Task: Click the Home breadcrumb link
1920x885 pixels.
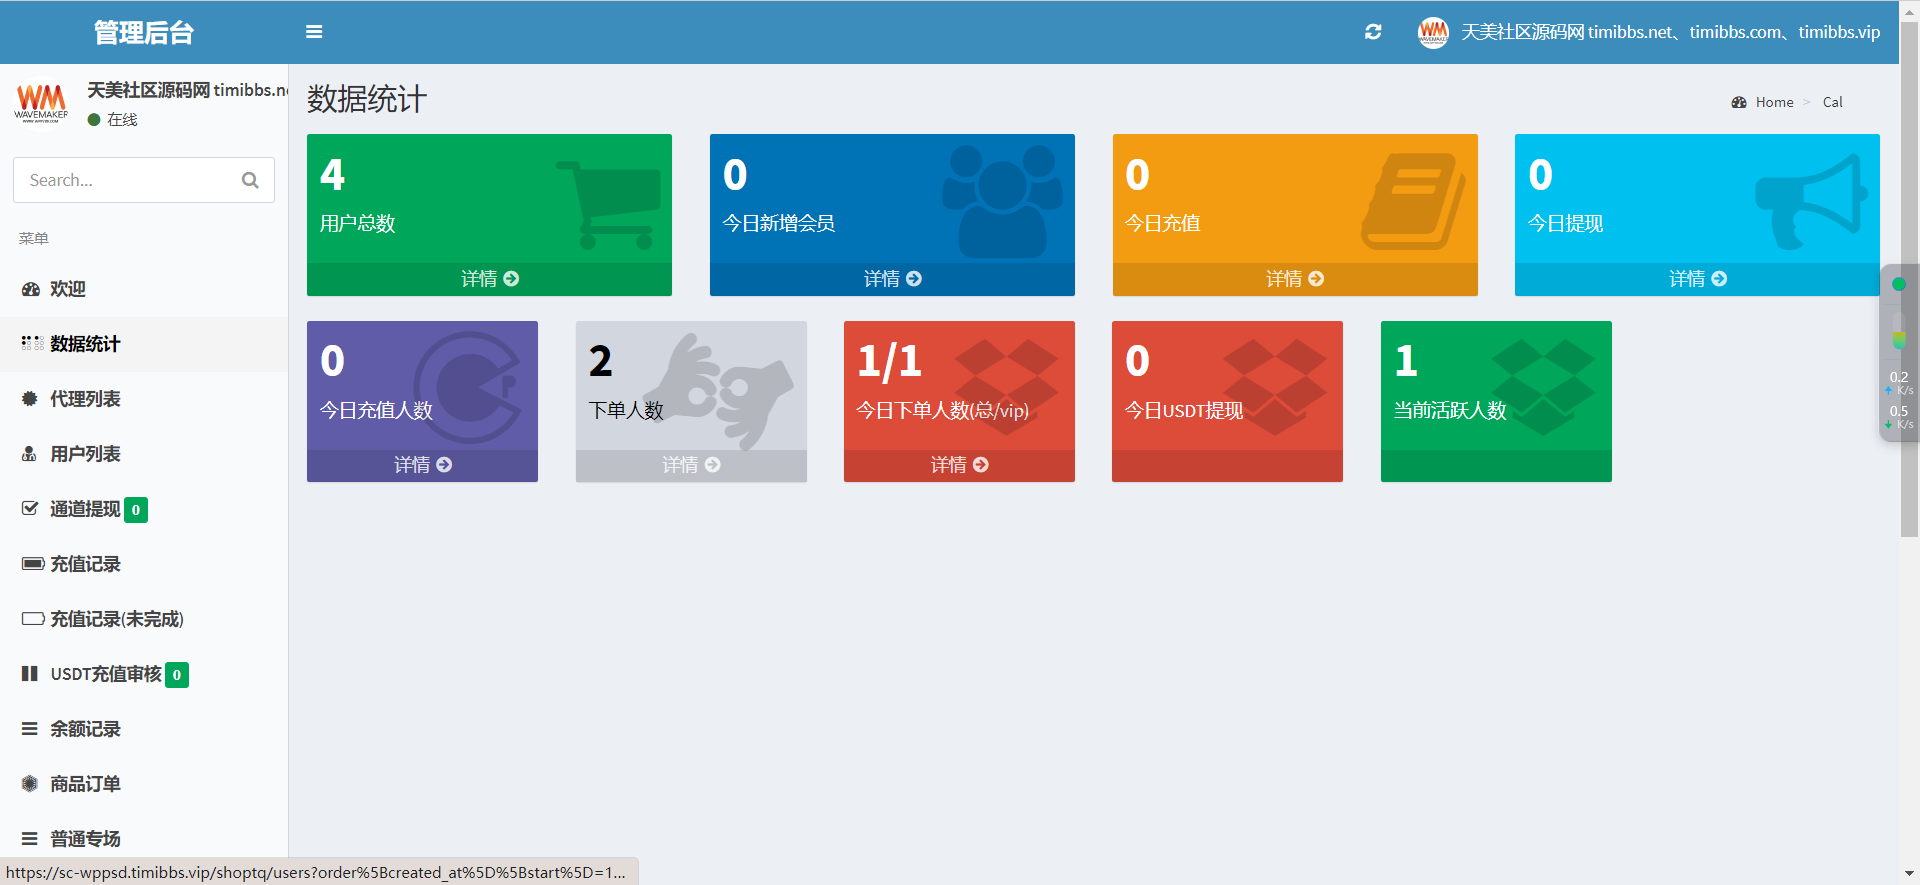Action: tap(1774, 102)
